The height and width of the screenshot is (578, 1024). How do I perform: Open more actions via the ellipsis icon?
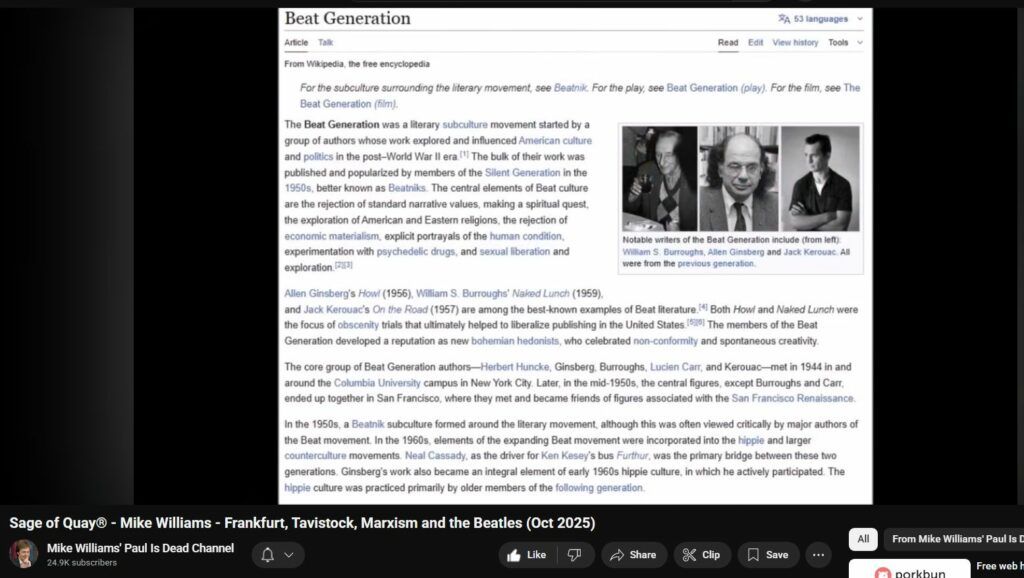(x=818, y=555)
